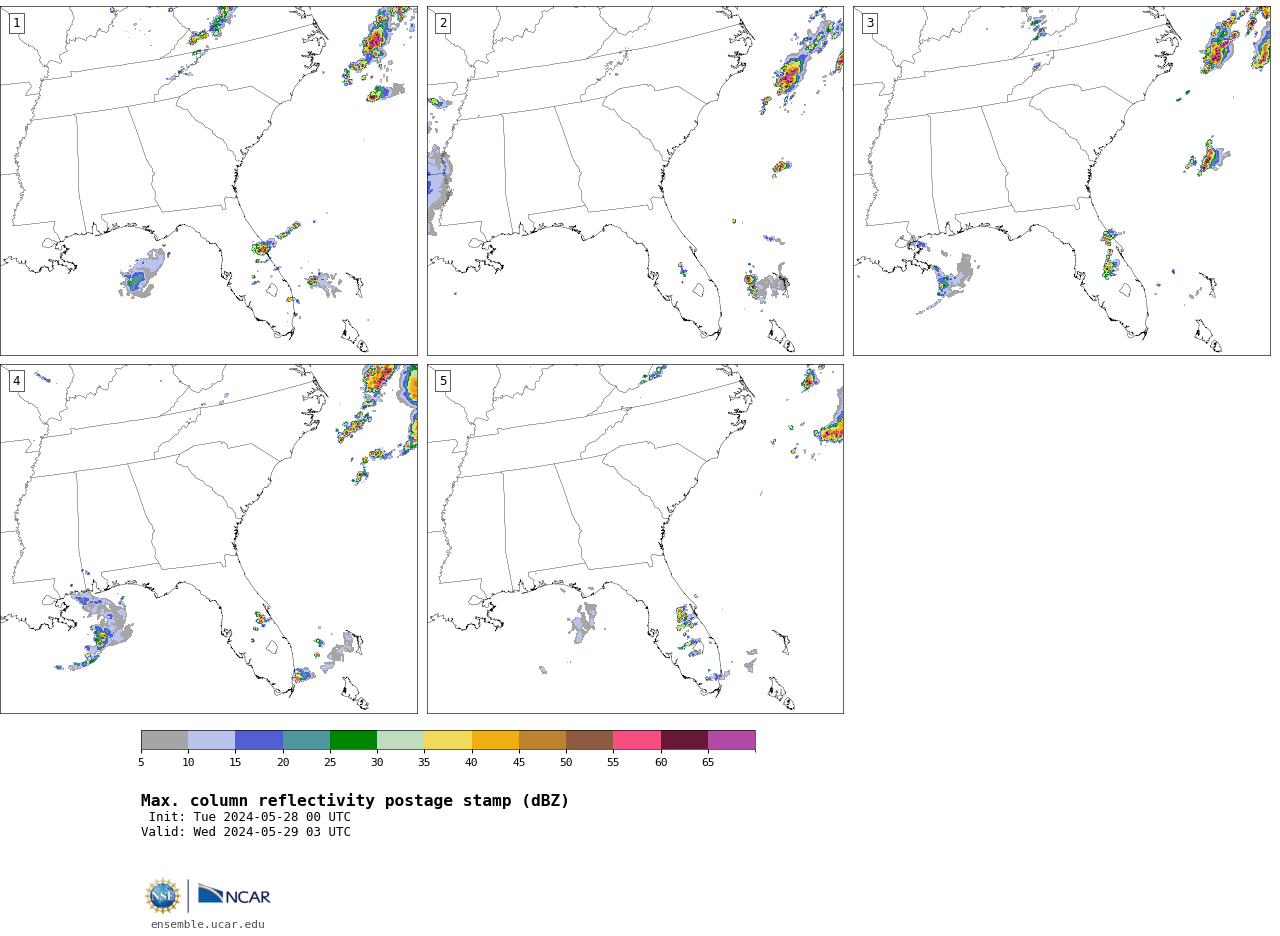
Task: Open ensemble member 4 reflectivity map
Action: point(209,539)
